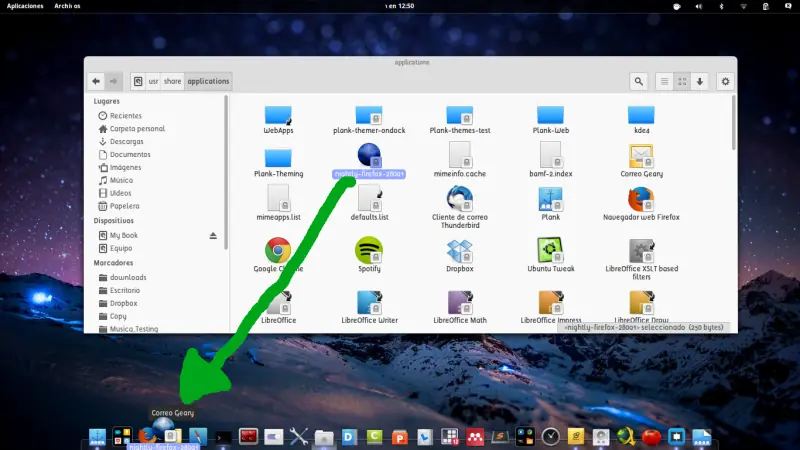Click the down-arrow view button in toolbar

click(x=700, y=81)
